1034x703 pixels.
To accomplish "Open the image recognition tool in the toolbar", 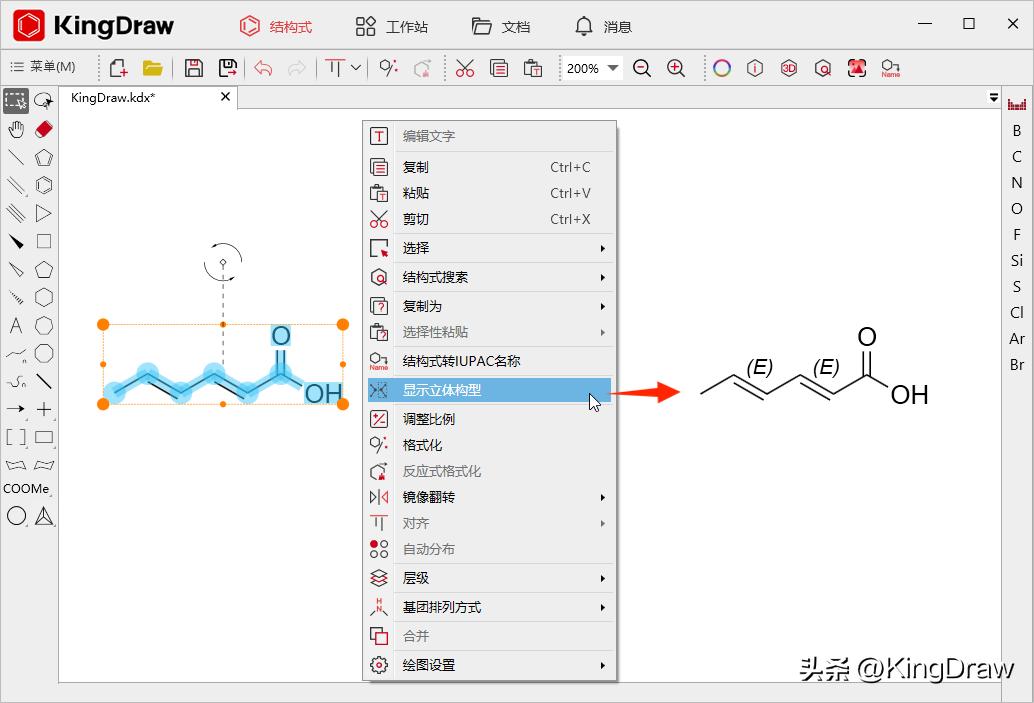I will [x=856, y=68].
